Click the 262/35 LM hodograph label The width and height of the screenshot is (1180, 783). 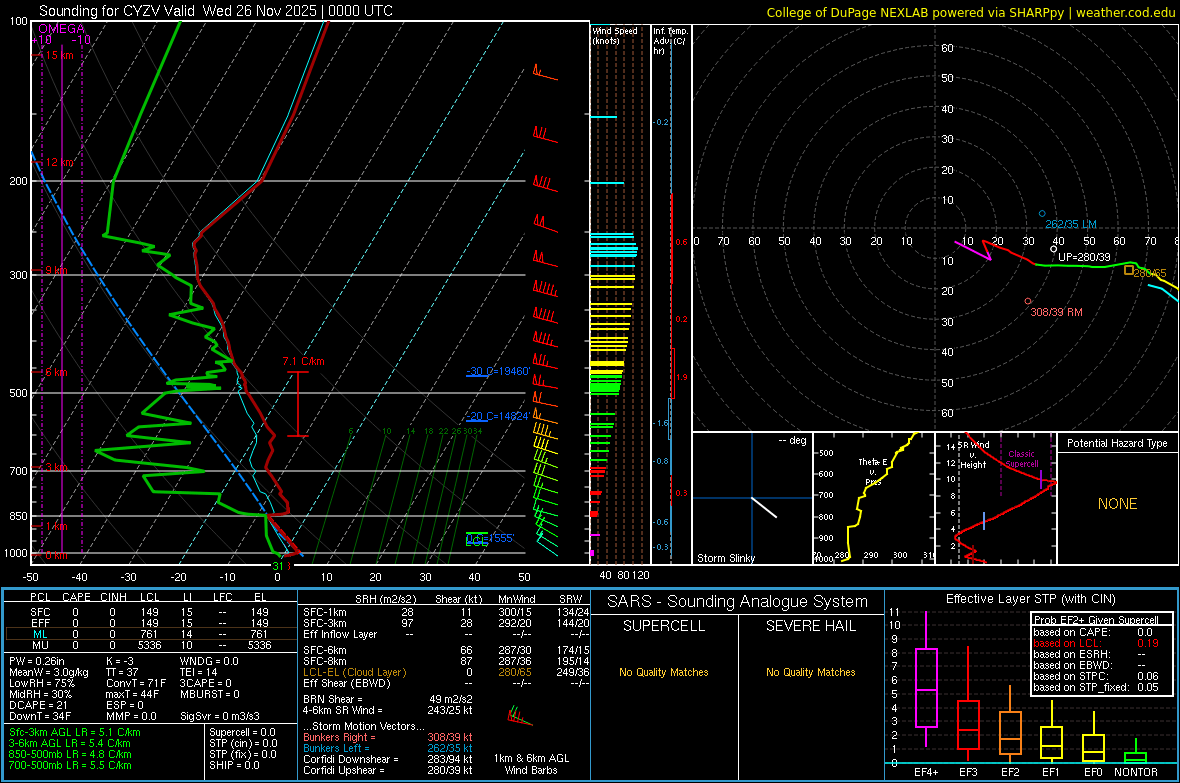[1070, 224]
